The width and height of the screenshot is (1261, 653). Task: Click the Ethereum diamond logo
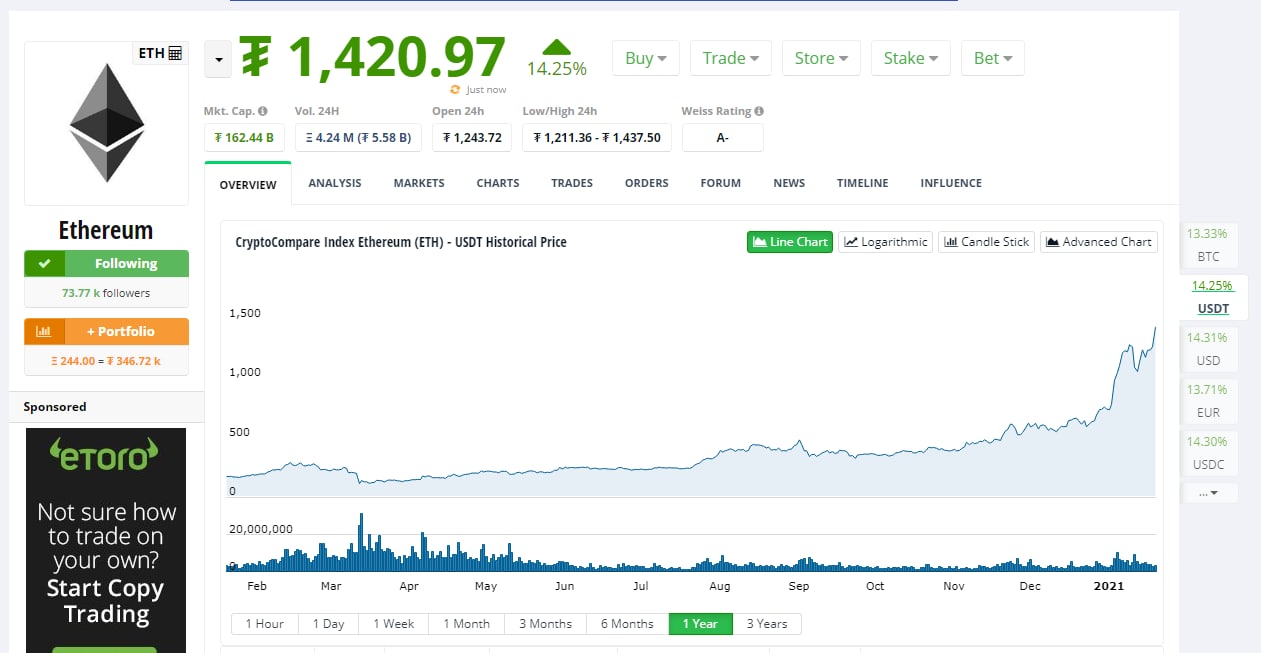click(x=107, y=123)
